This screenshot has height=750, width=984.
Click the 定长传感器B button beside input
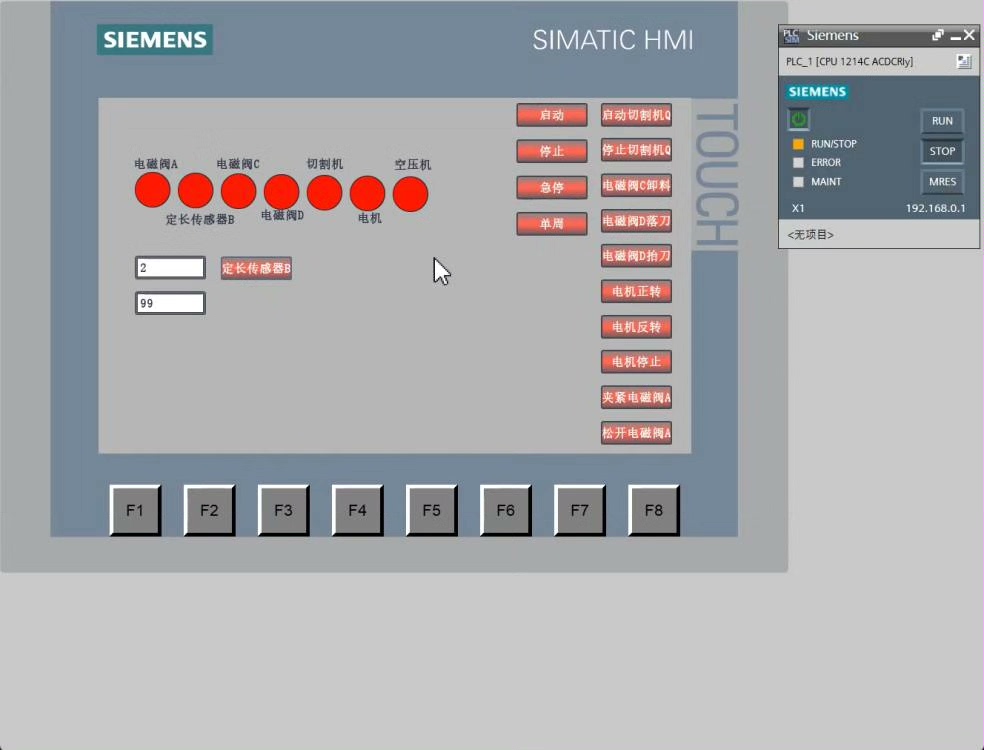tap(256, 269)
